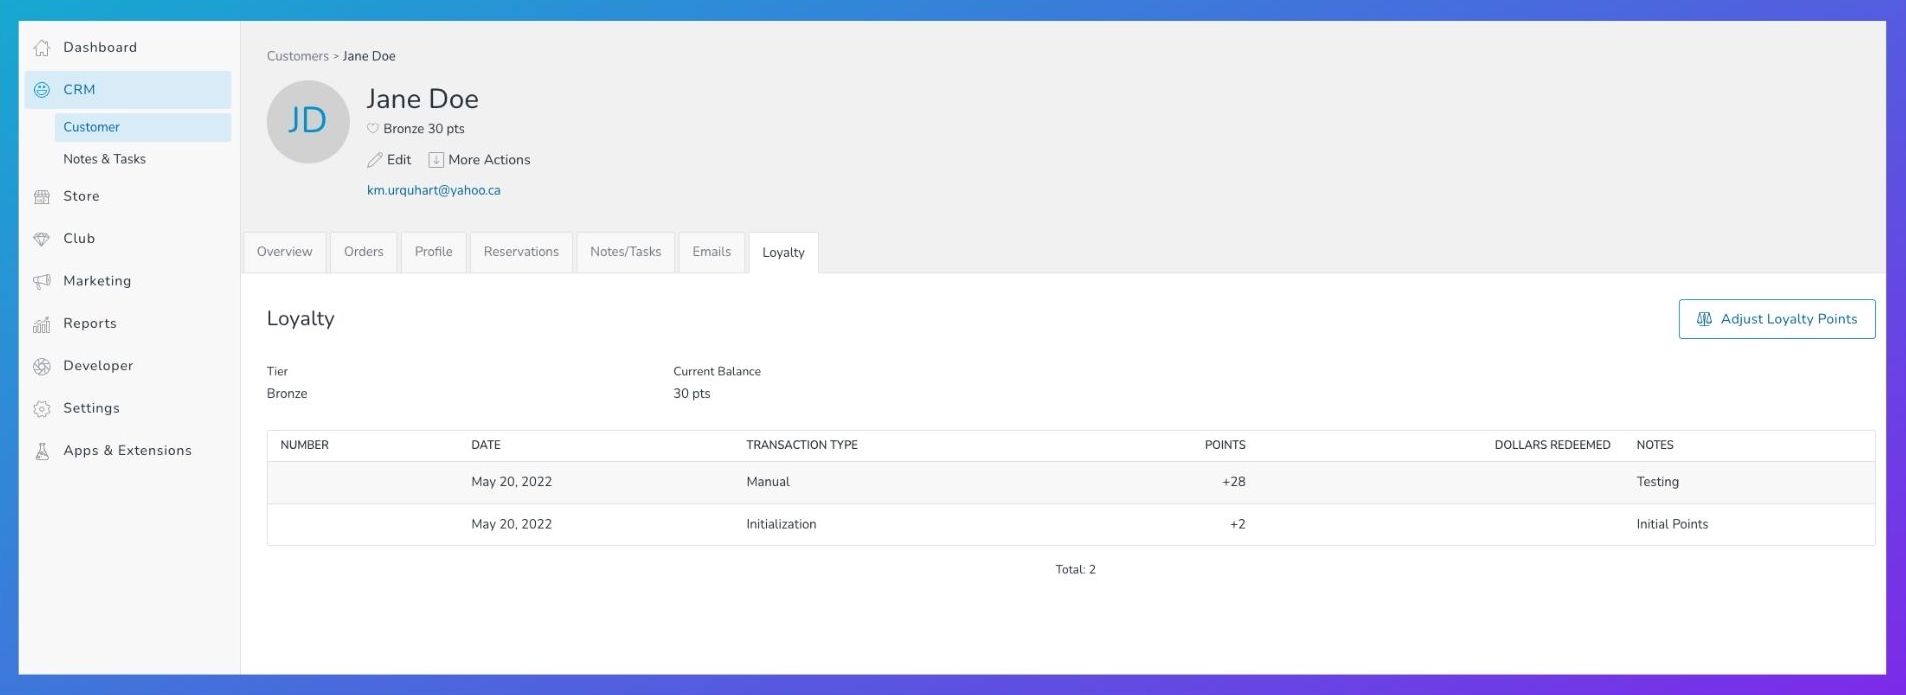Image resolution: width=1906 pixels, height=695 pixels.
Task: Click the pencil icon next to Edit
Action: coord(375,160)
